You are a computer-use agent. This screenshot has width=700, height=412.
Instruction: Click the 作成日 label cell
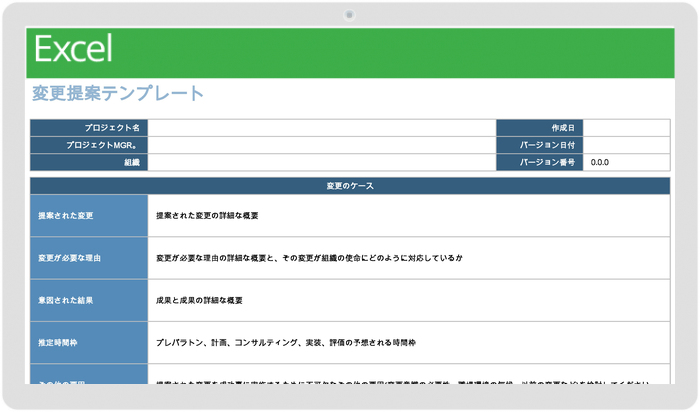pos(540,128)
